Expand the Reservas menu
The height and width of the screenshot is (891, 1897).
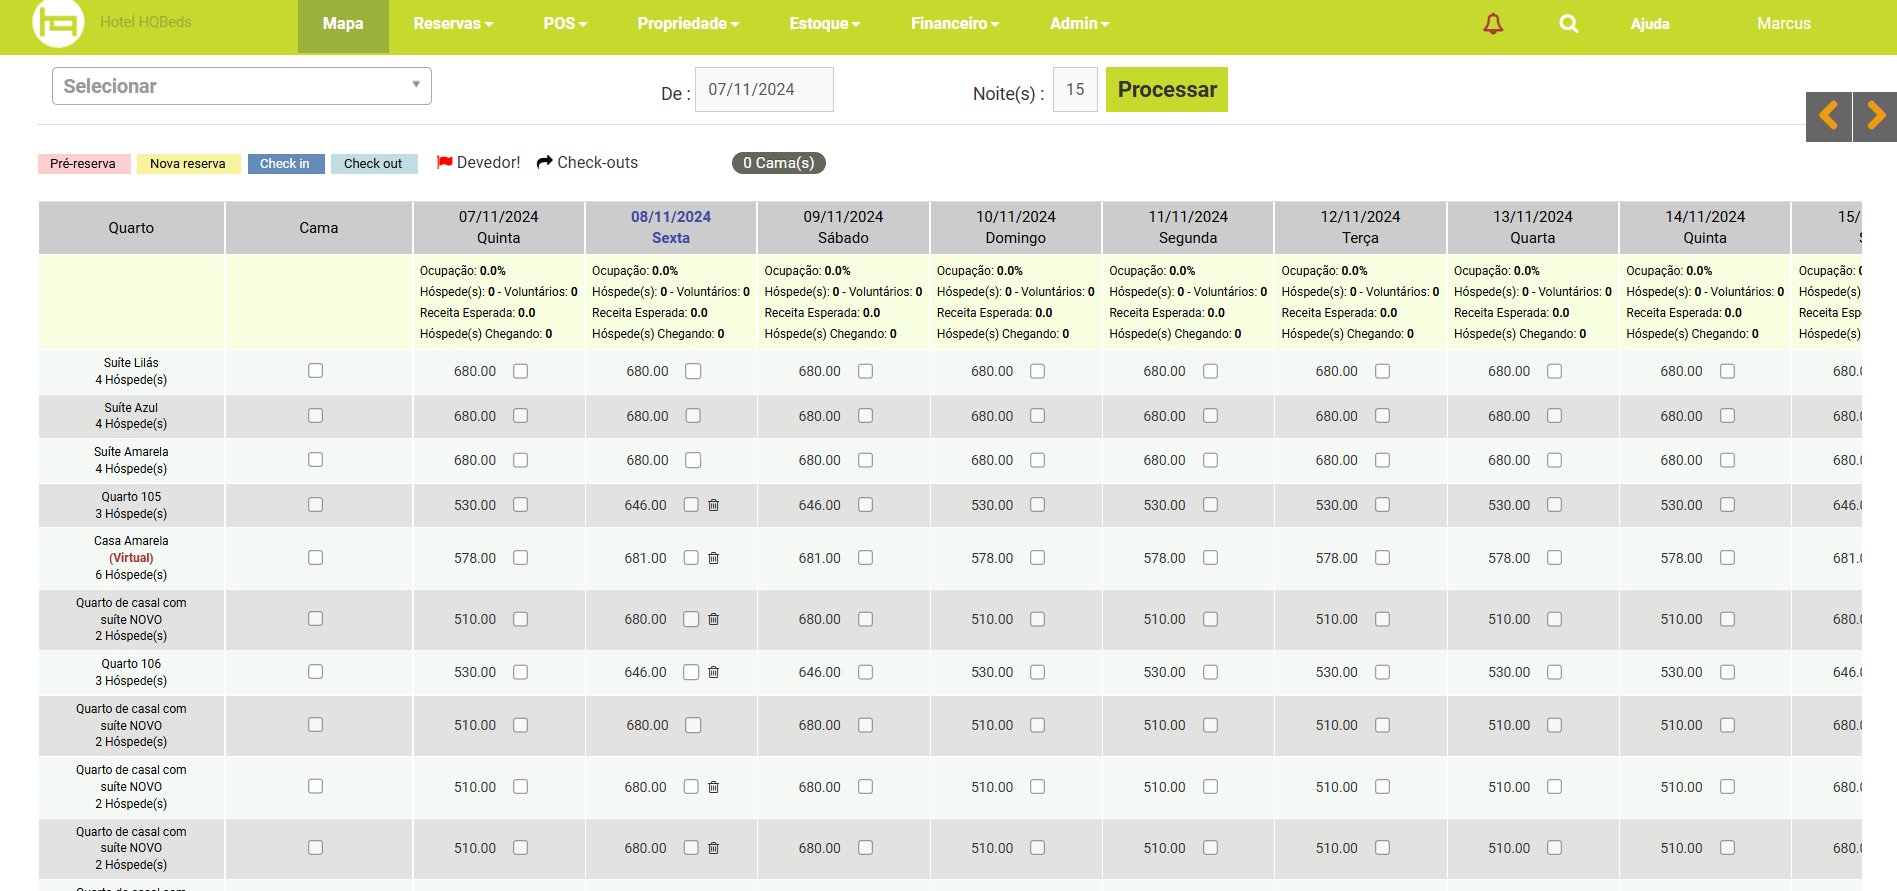point(453,24)
